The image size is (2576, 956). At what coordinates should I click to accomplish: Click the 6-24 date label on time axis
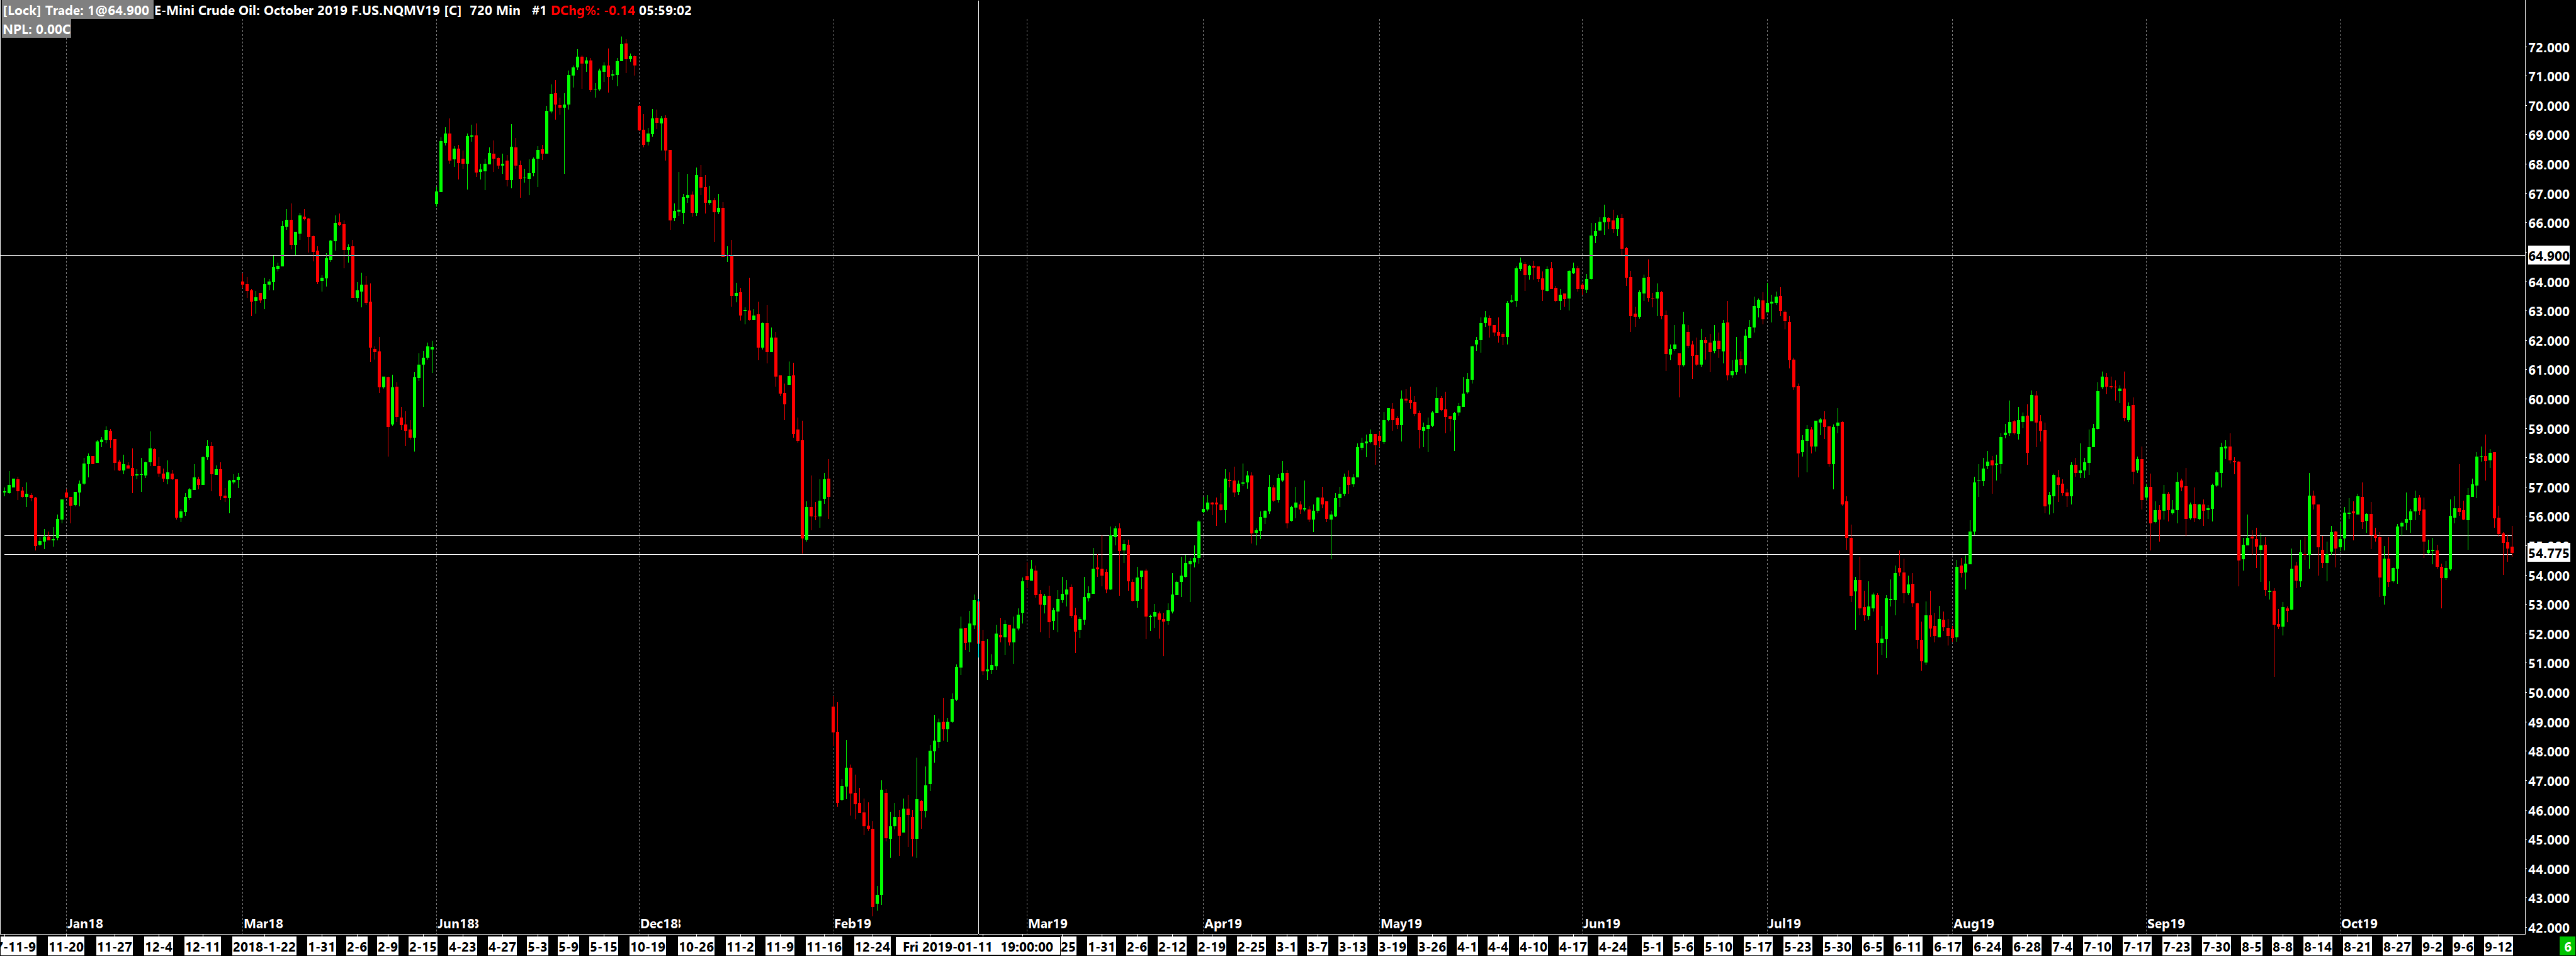pos(1987,946)
